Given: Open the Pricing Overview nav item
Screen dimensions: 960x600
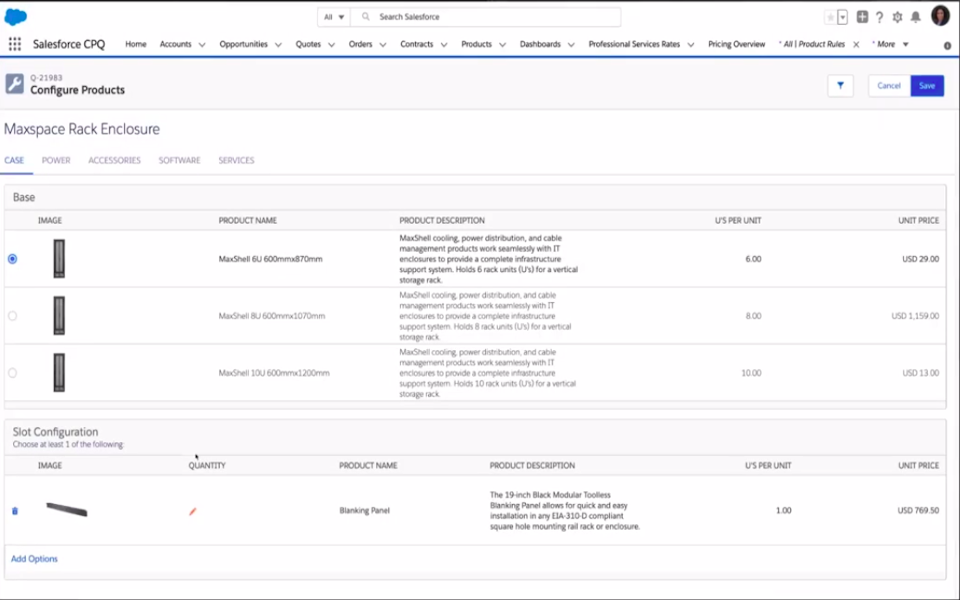Looking at the screenshot, I should coord(737,44).
